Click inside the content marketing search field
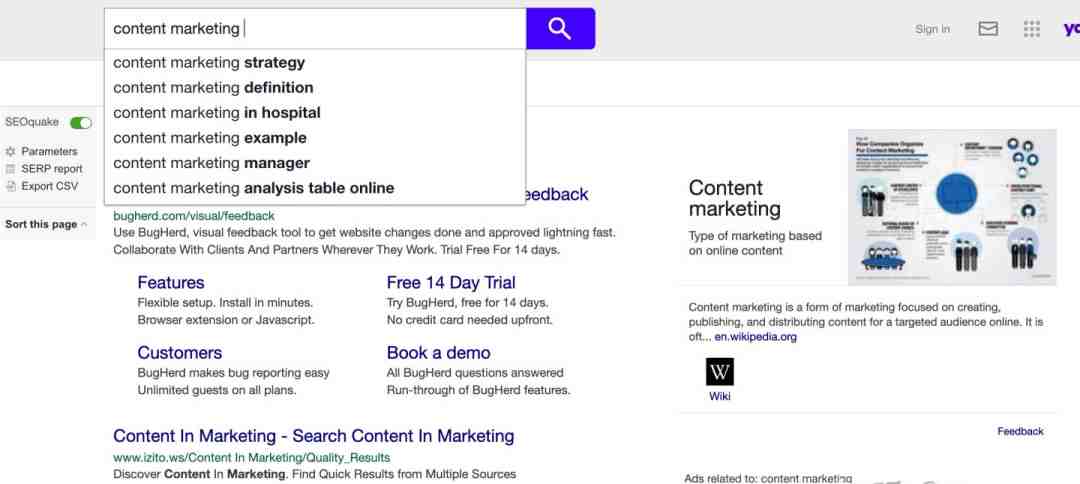The width and height of the screenshot is (1080, 484). coord(315,29)
